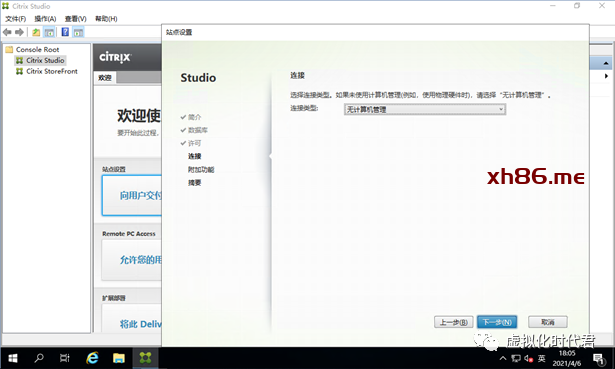Switch input language via 英 indicator

[542, 358]
